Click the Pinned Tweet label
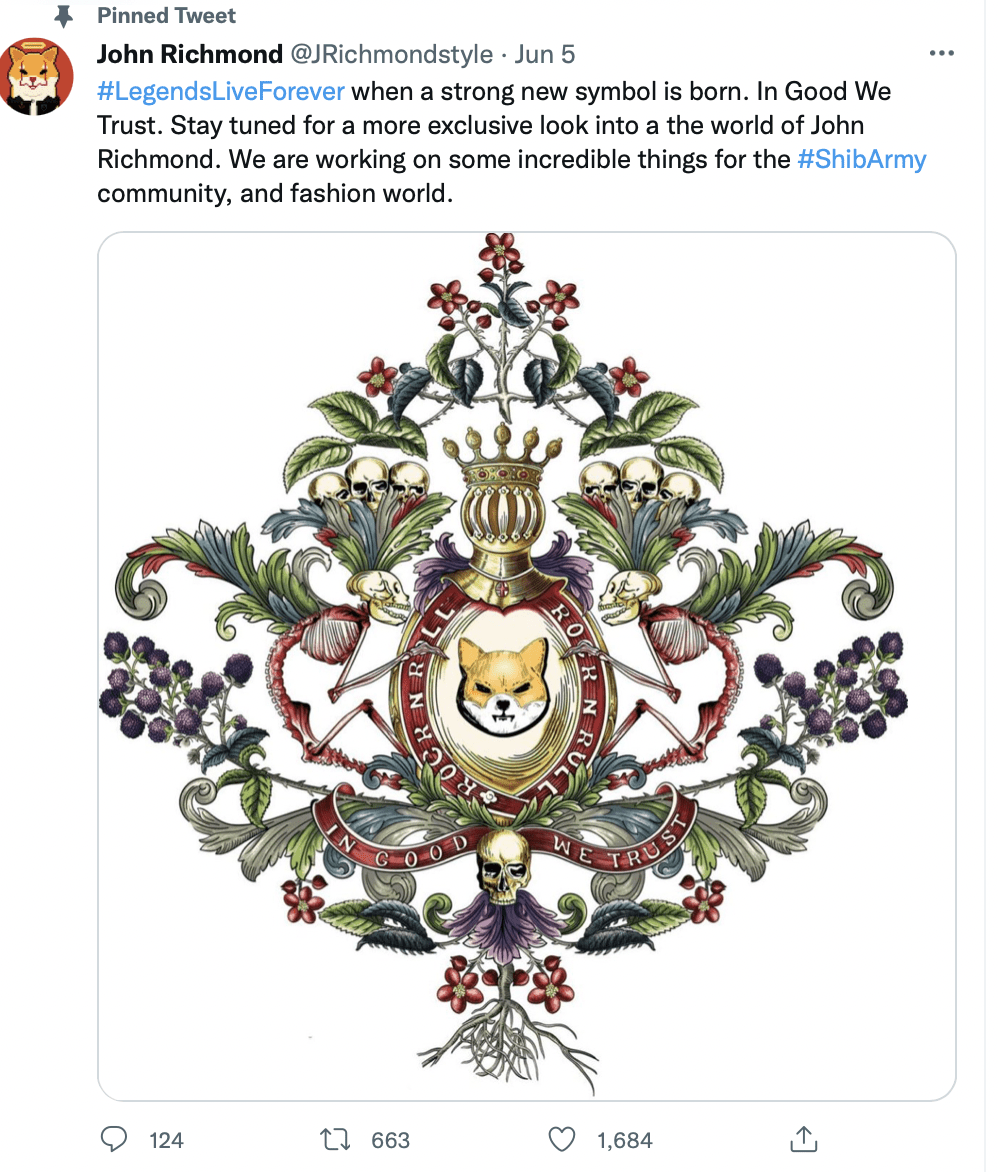998x1172 pixels. tap(166, 16)
